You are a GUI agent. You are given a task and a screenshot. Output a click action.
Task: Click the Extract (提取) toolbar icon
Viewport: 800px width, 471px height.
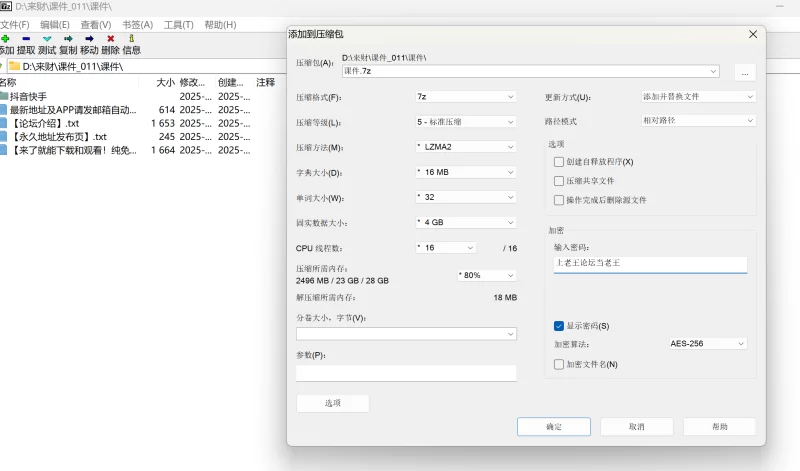coord(26,39)
